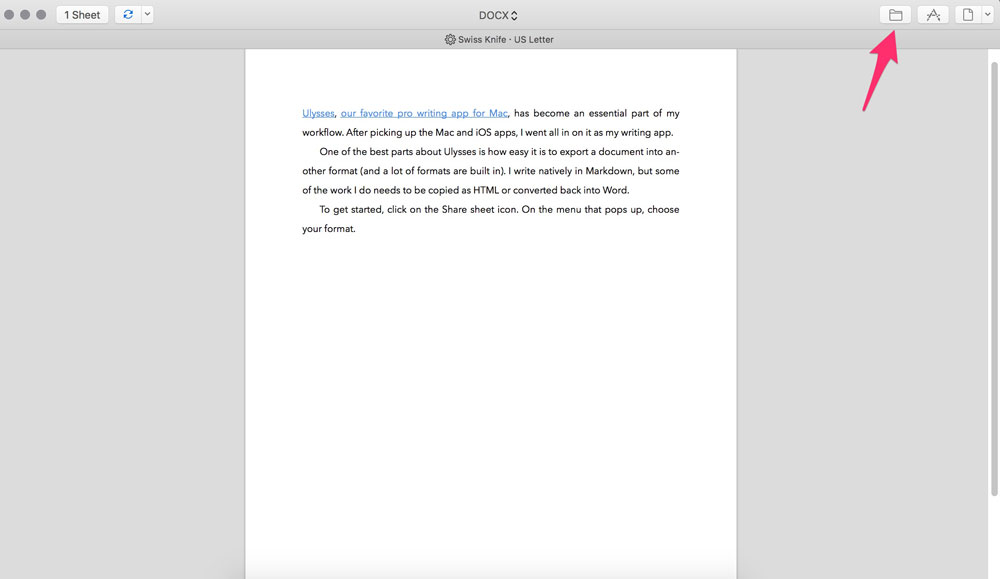The image size is (1000, 579).
Task: Open the DOCX format selector
Action: click(498, 15)
